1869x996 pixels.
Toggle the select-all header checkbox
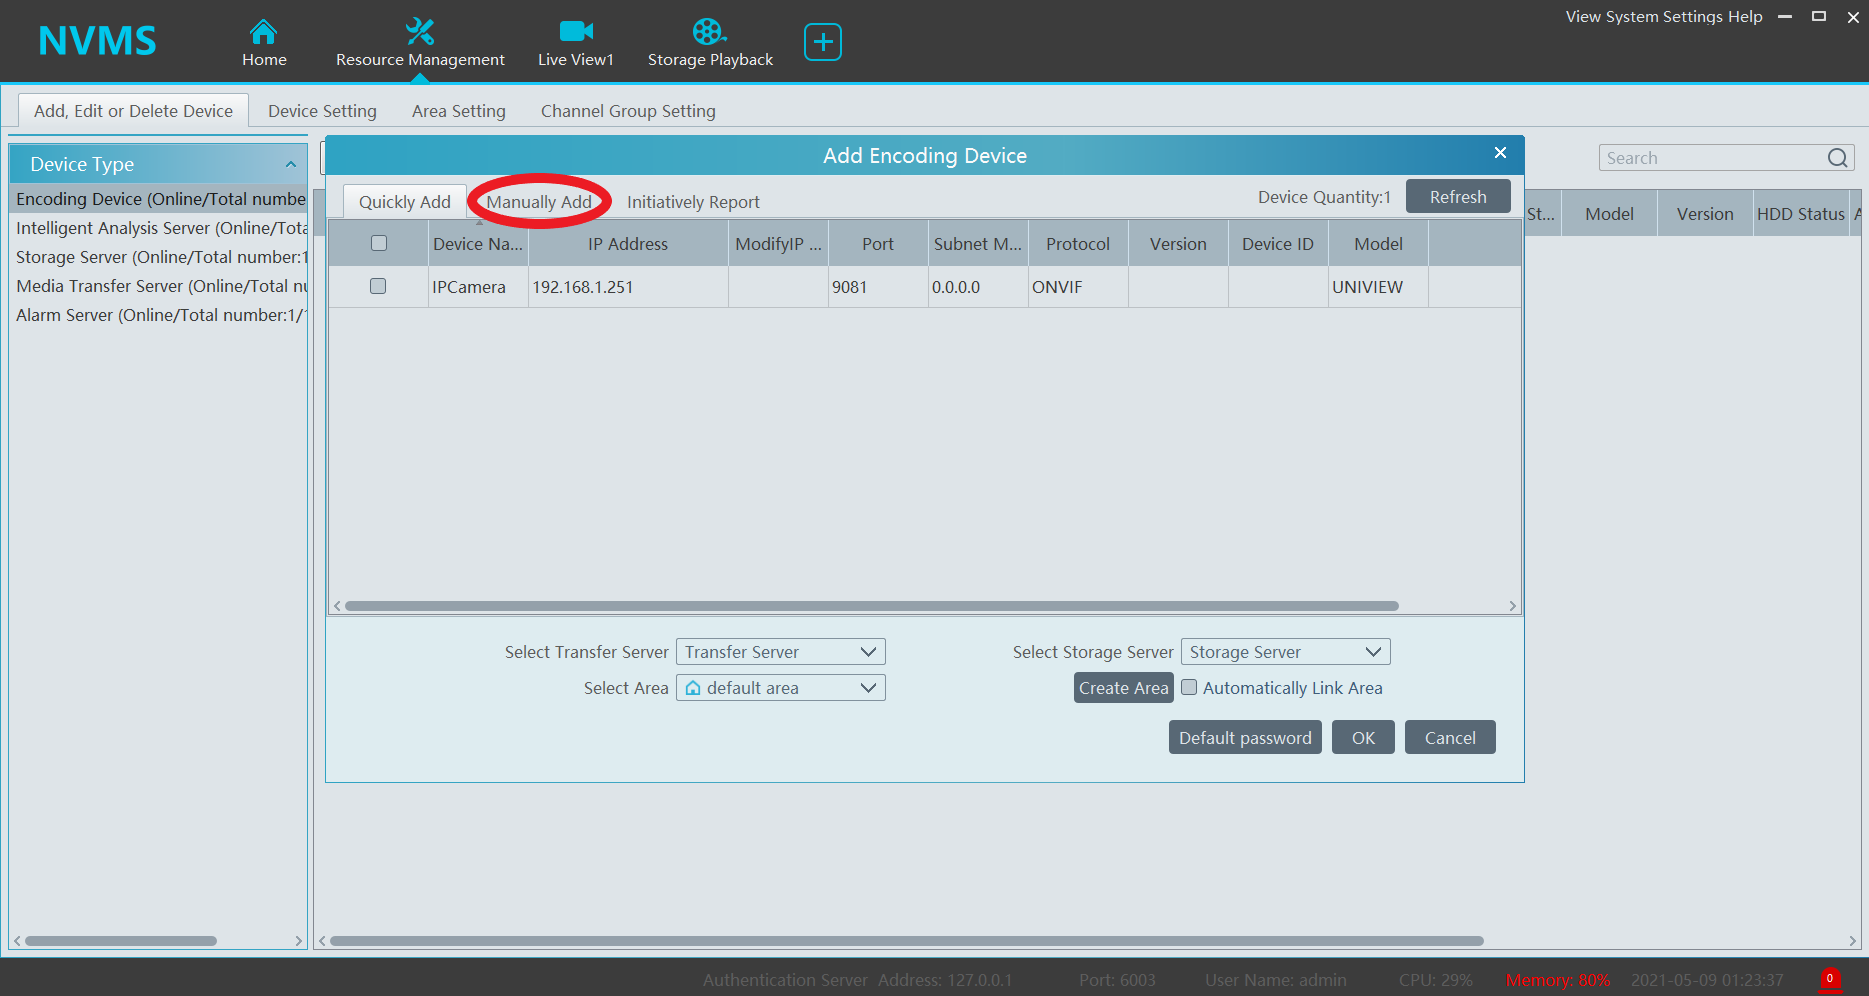378,243
